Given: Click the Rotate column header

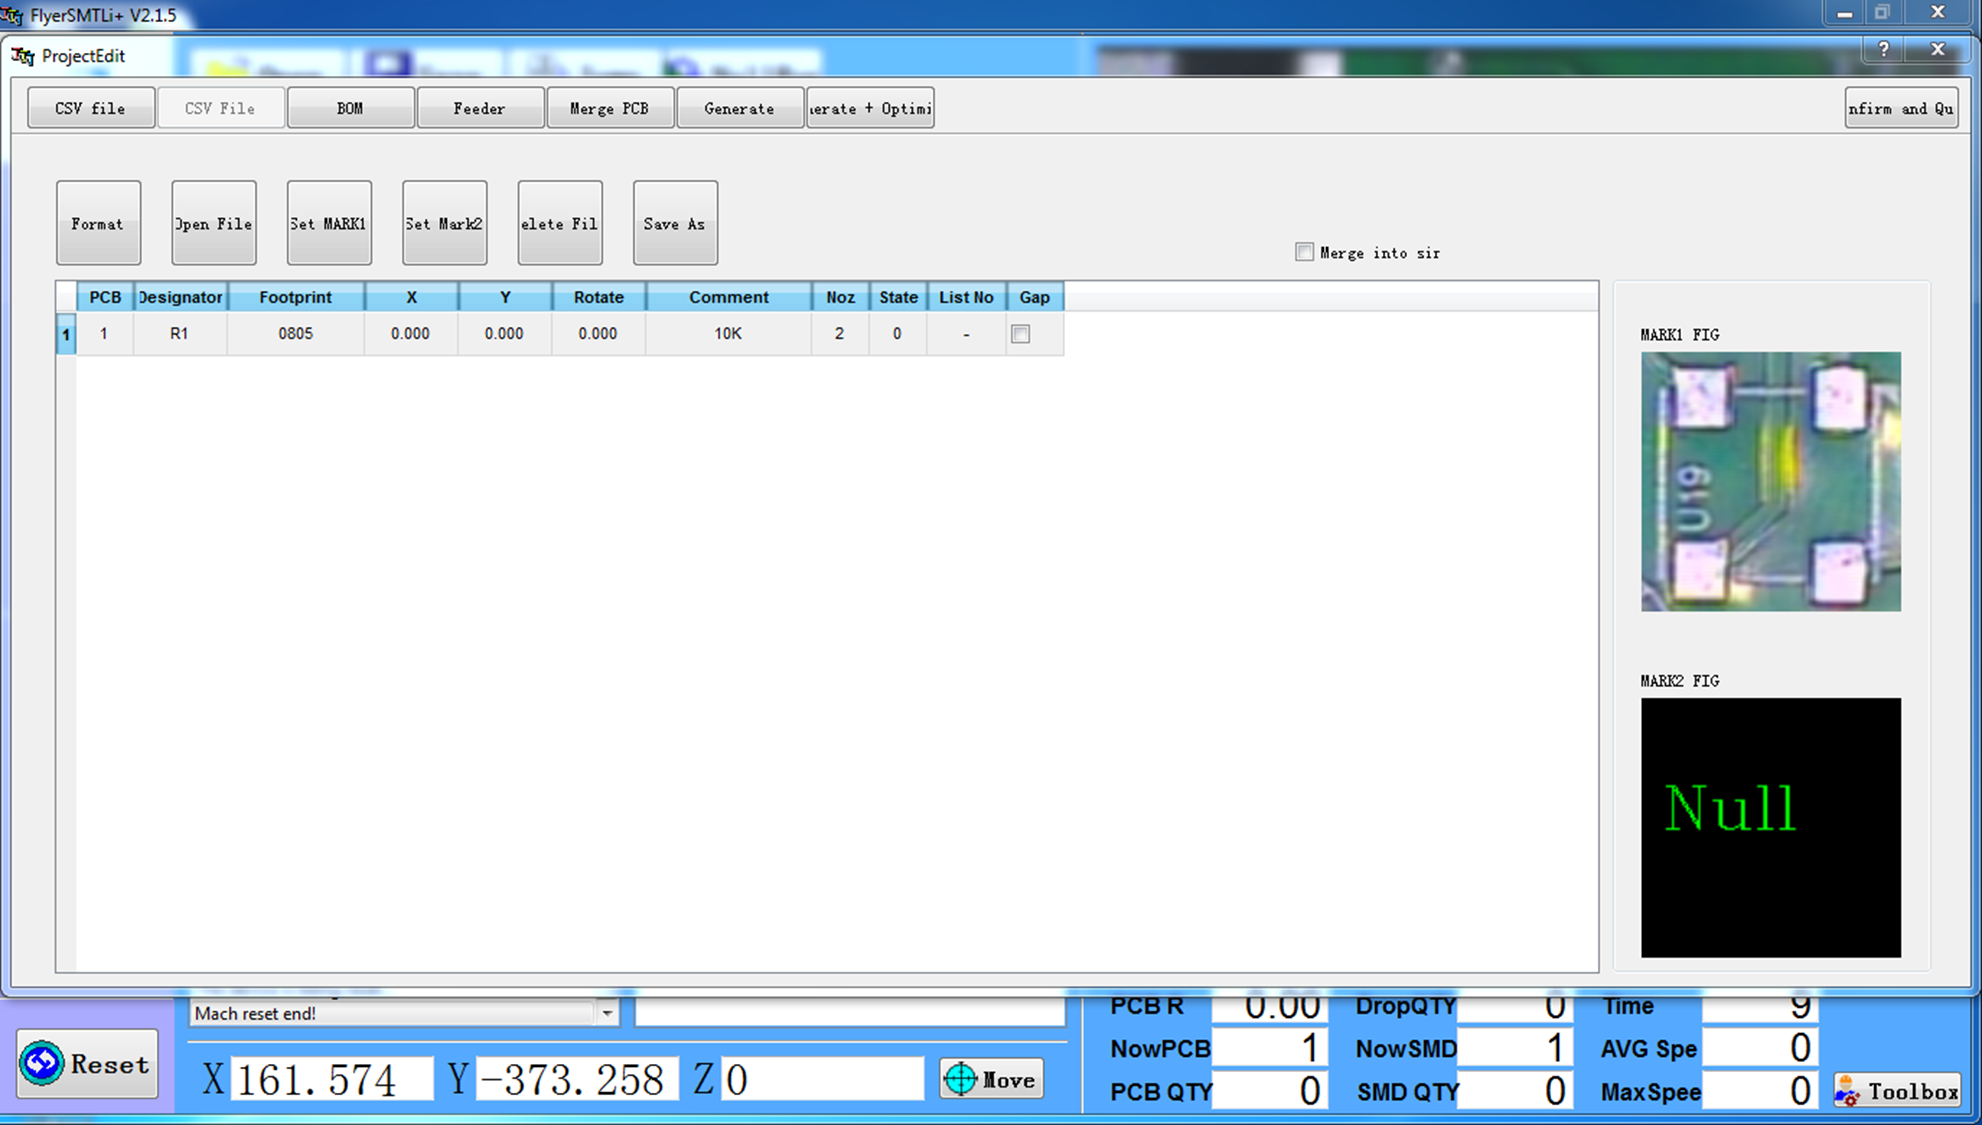Looking at the screenshot, I should tap(598, 297).
